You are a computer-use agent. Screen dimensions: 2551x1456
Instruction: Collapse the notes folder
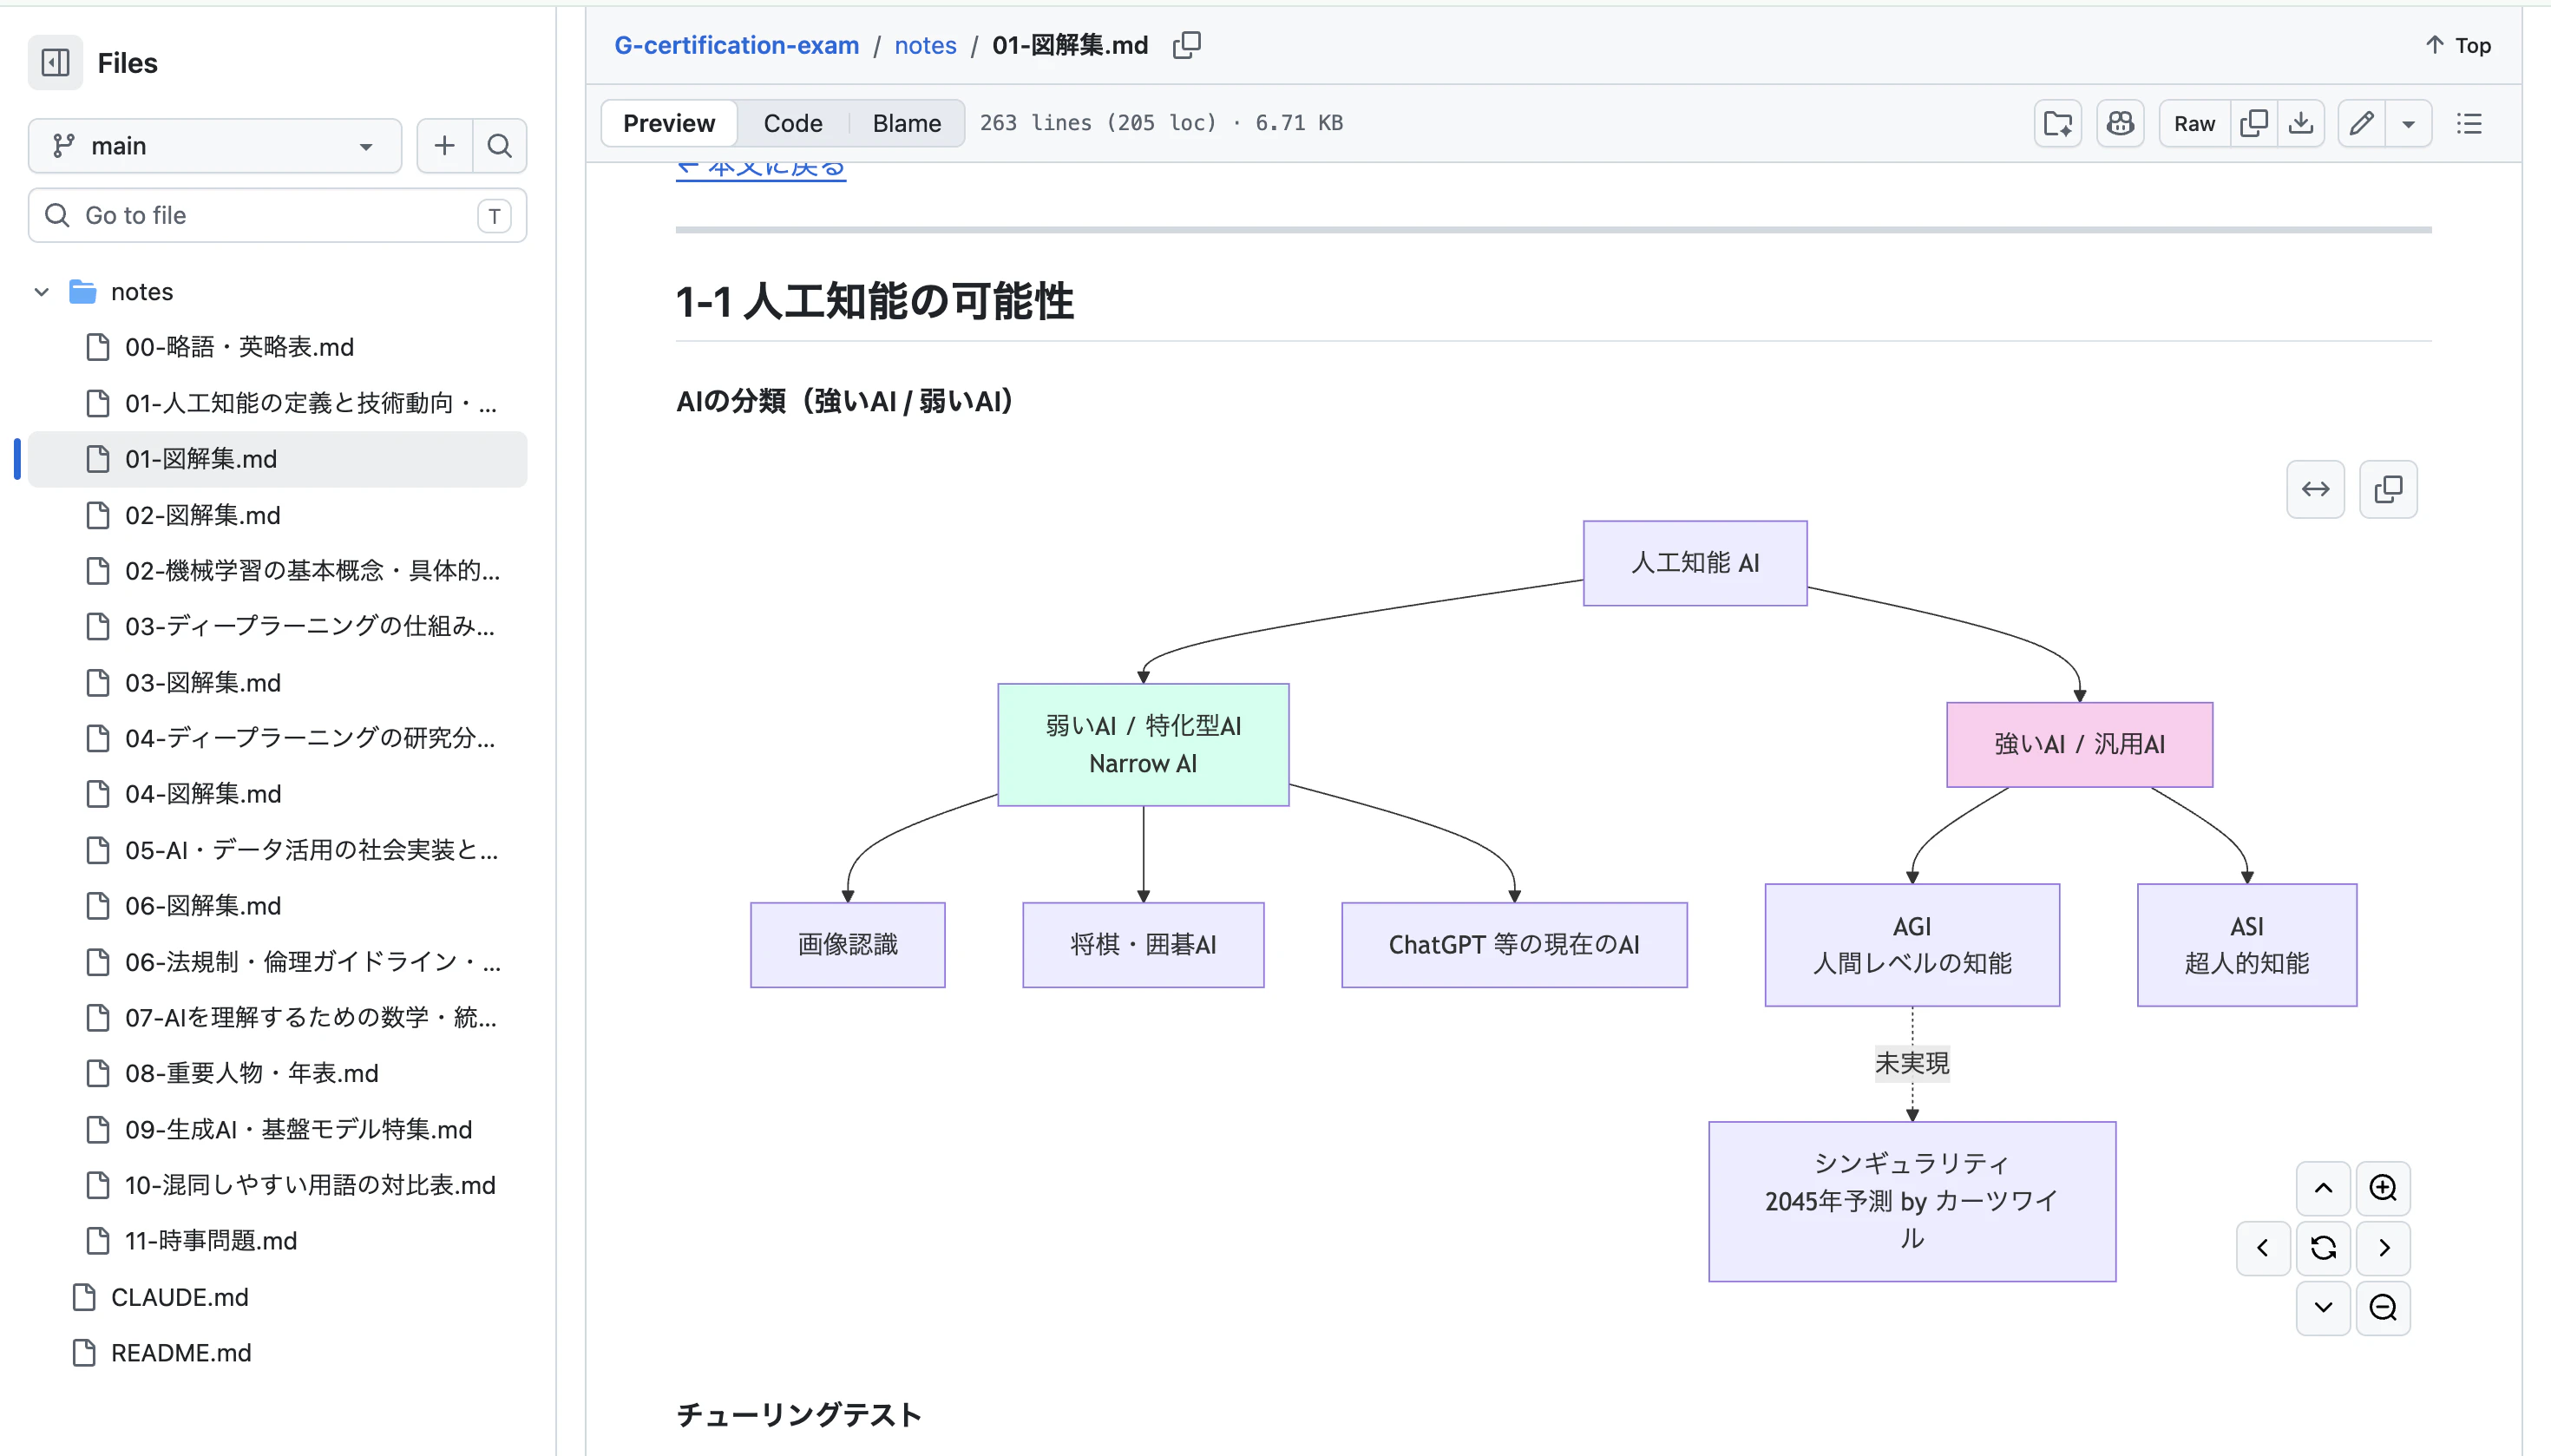tap(41, 292)
